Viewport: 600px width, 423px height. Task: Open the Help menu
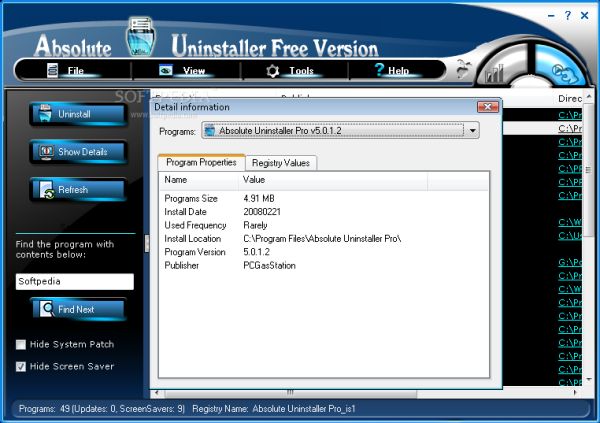click(398, 71)
